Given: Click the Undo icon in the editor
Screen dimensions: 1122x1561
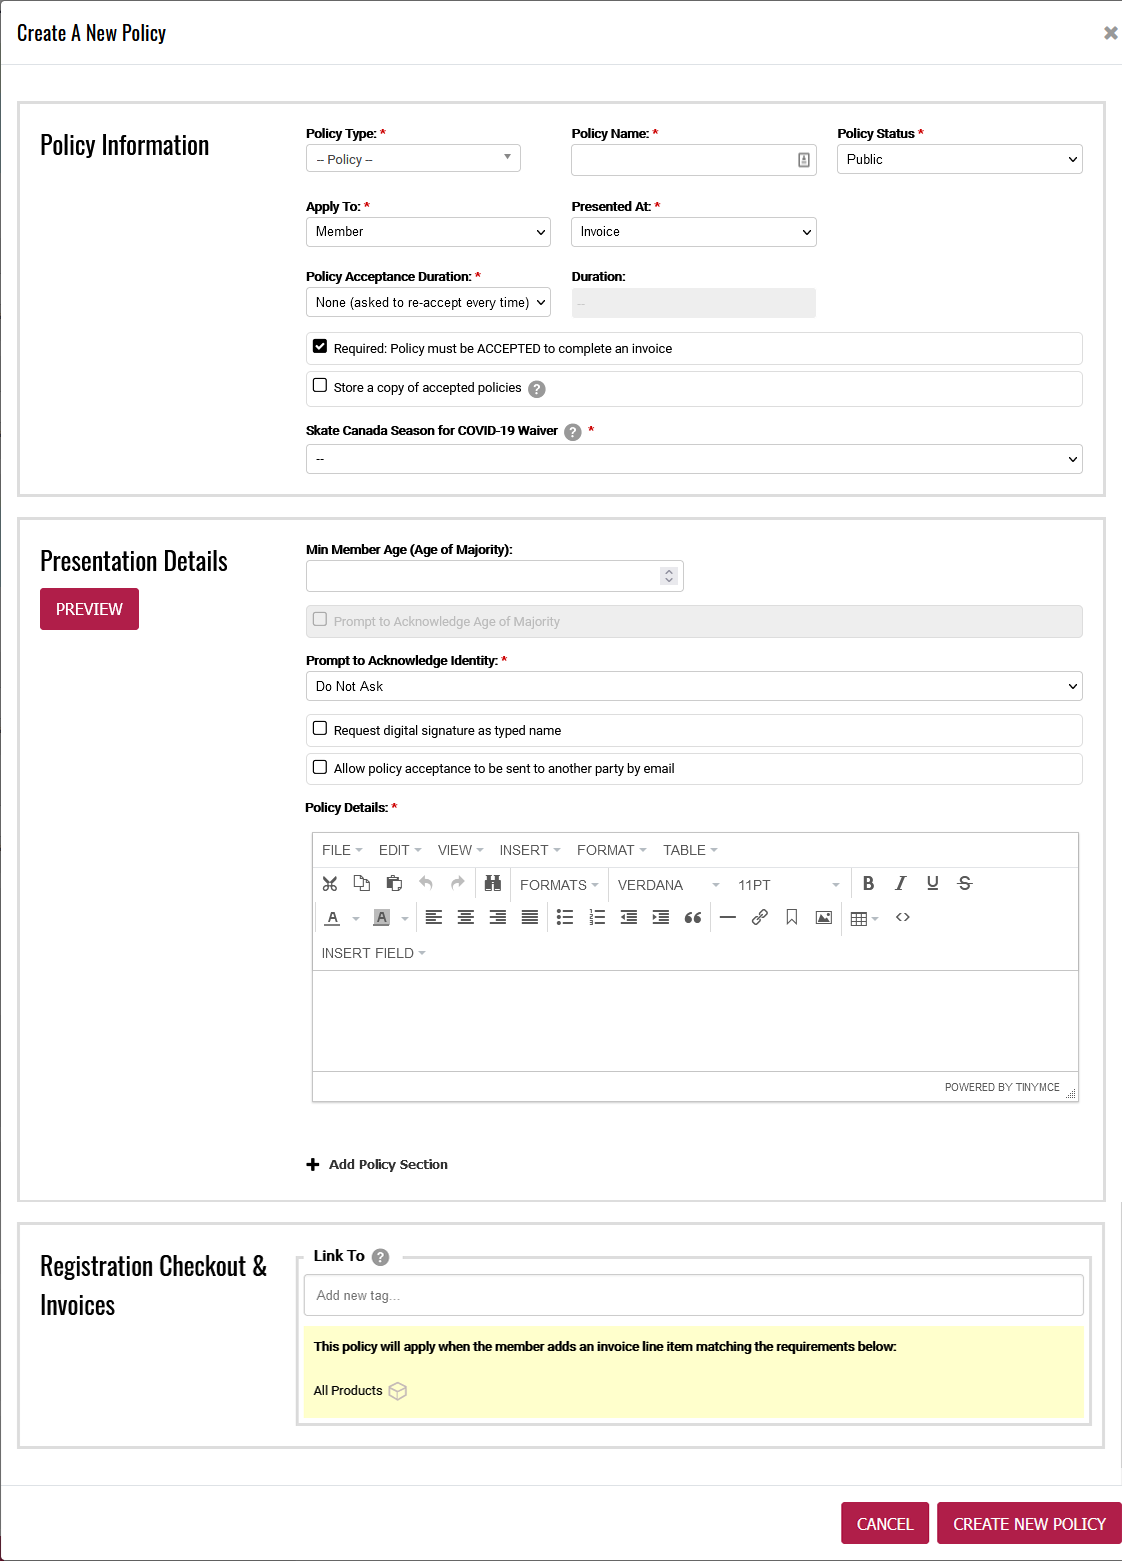Looking at the screenshot, I should tap(425, 883).
